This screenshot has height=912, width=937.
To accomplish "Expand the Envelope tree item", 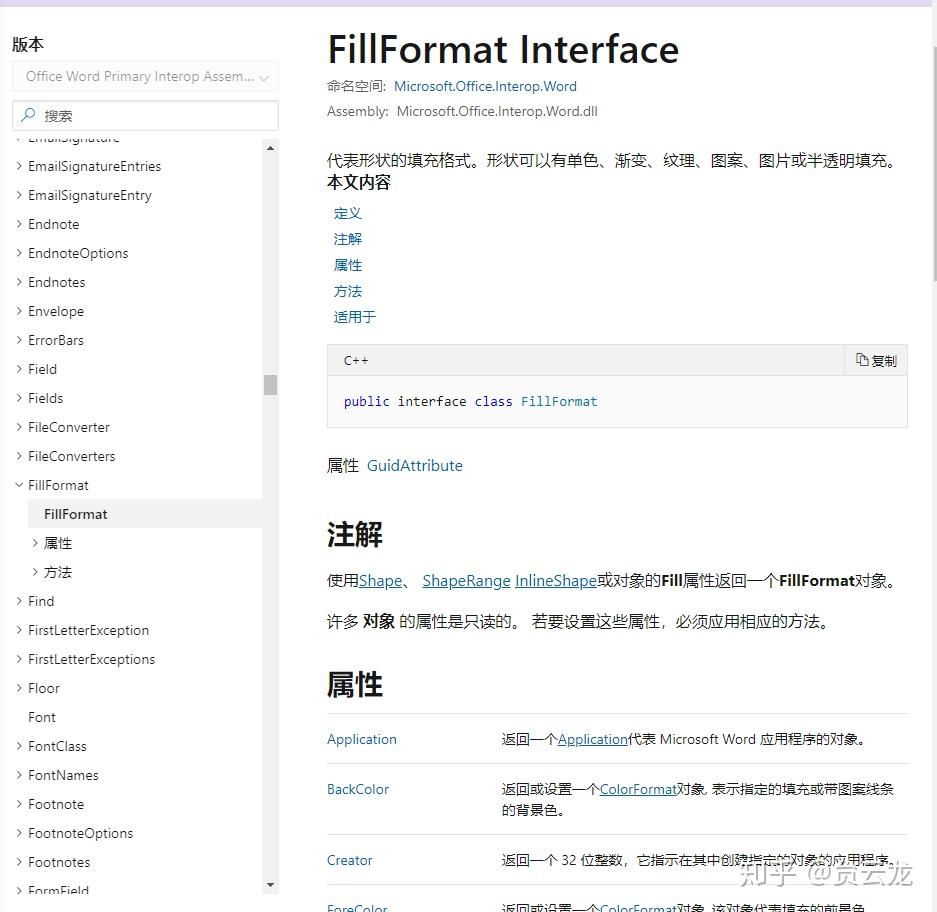I will 19,311.
